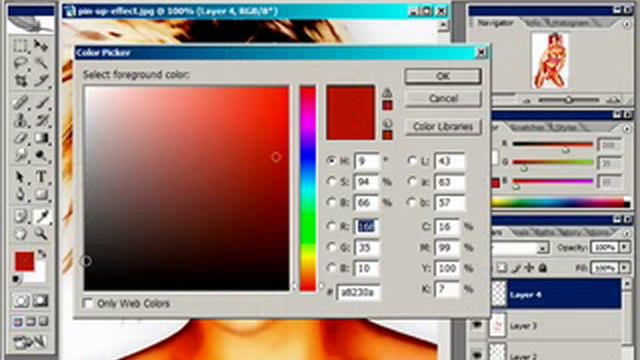
Task: Click the large saturation-brightness color field
Action: 187,188
